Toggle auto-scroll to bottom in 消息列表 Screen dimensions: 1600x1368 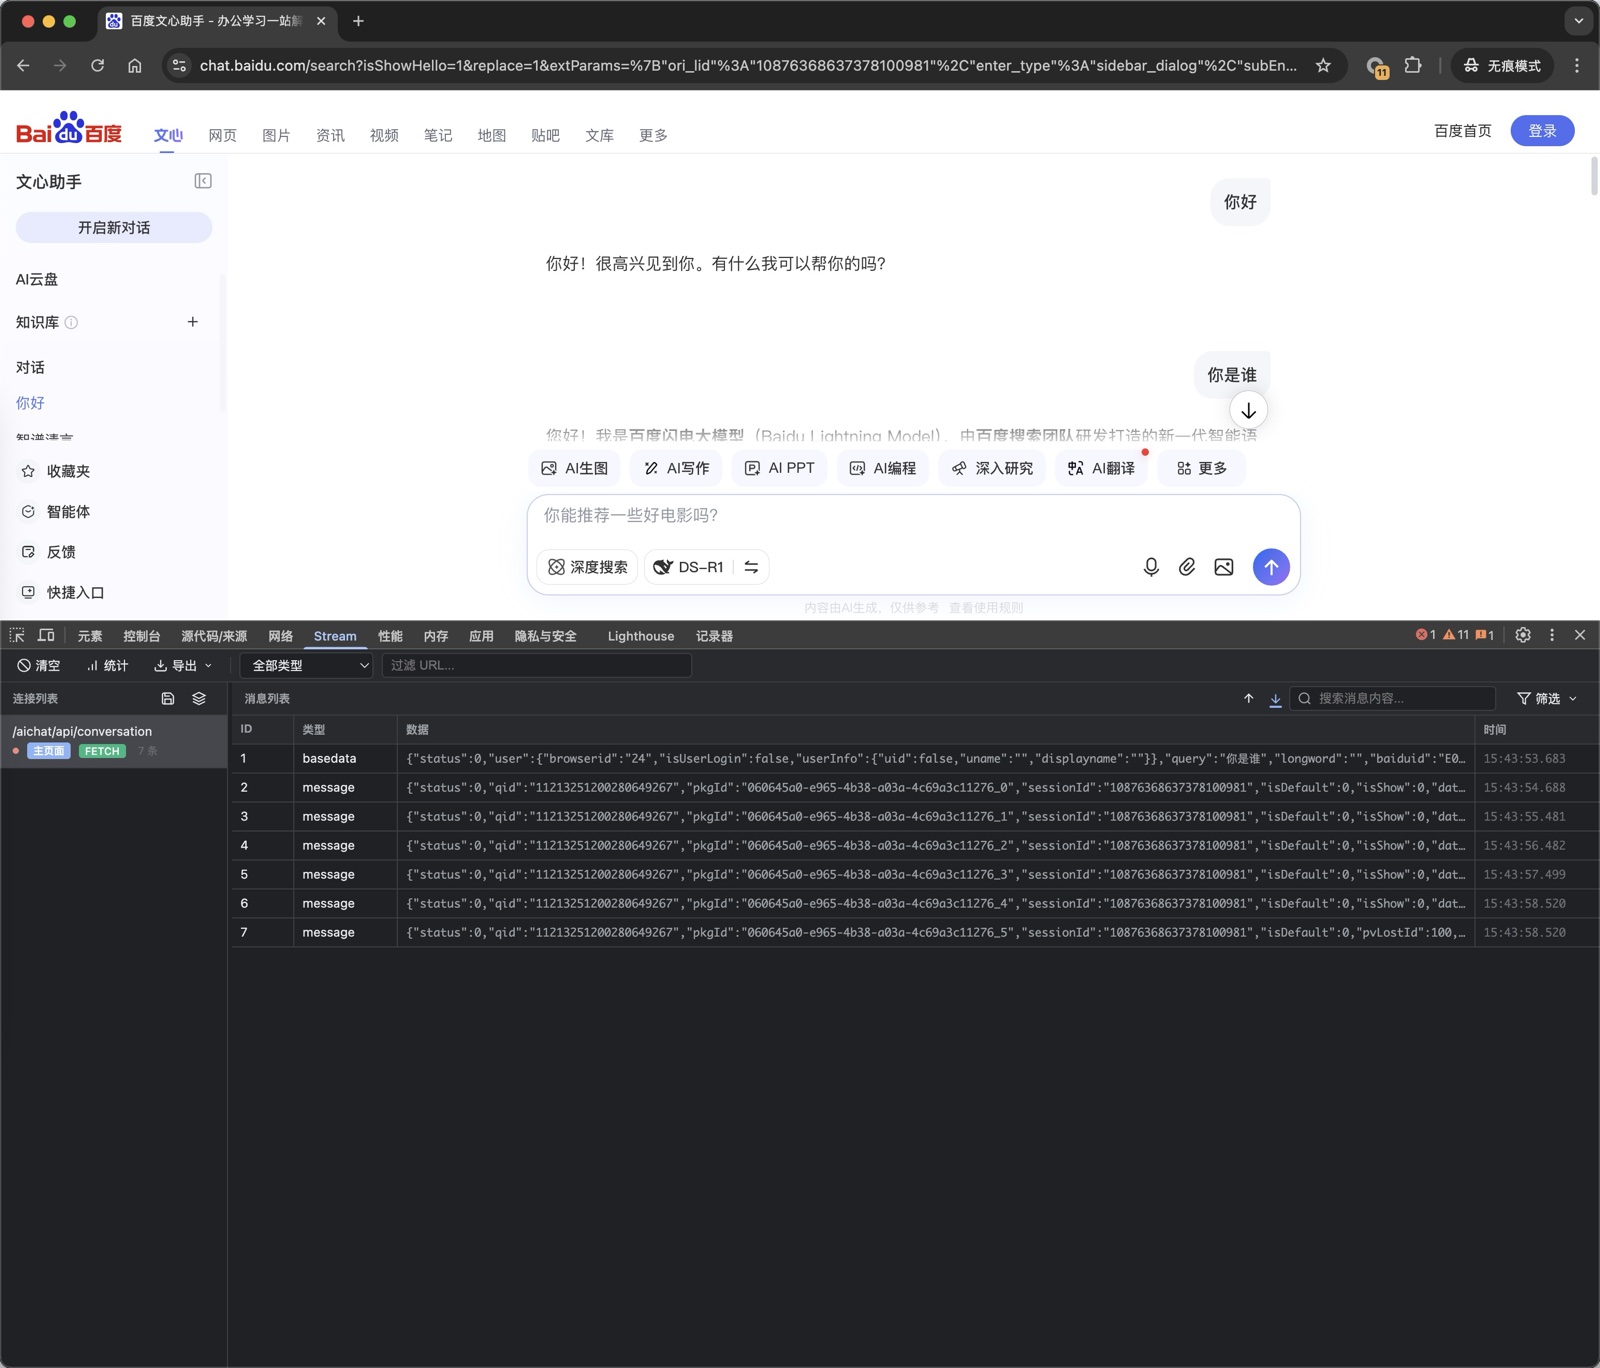(x=1275, y=699)
